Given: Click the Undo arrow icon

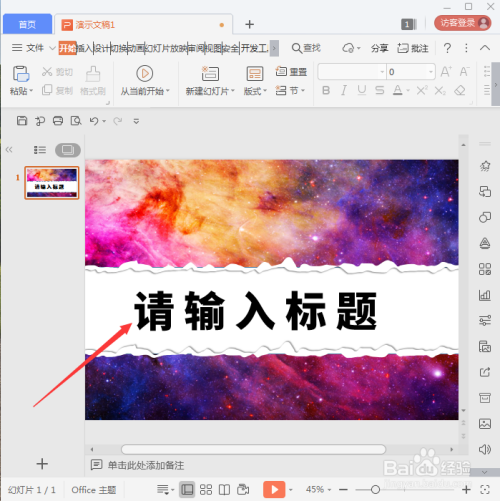Looking at the screenshot, I should pos(94,121).
